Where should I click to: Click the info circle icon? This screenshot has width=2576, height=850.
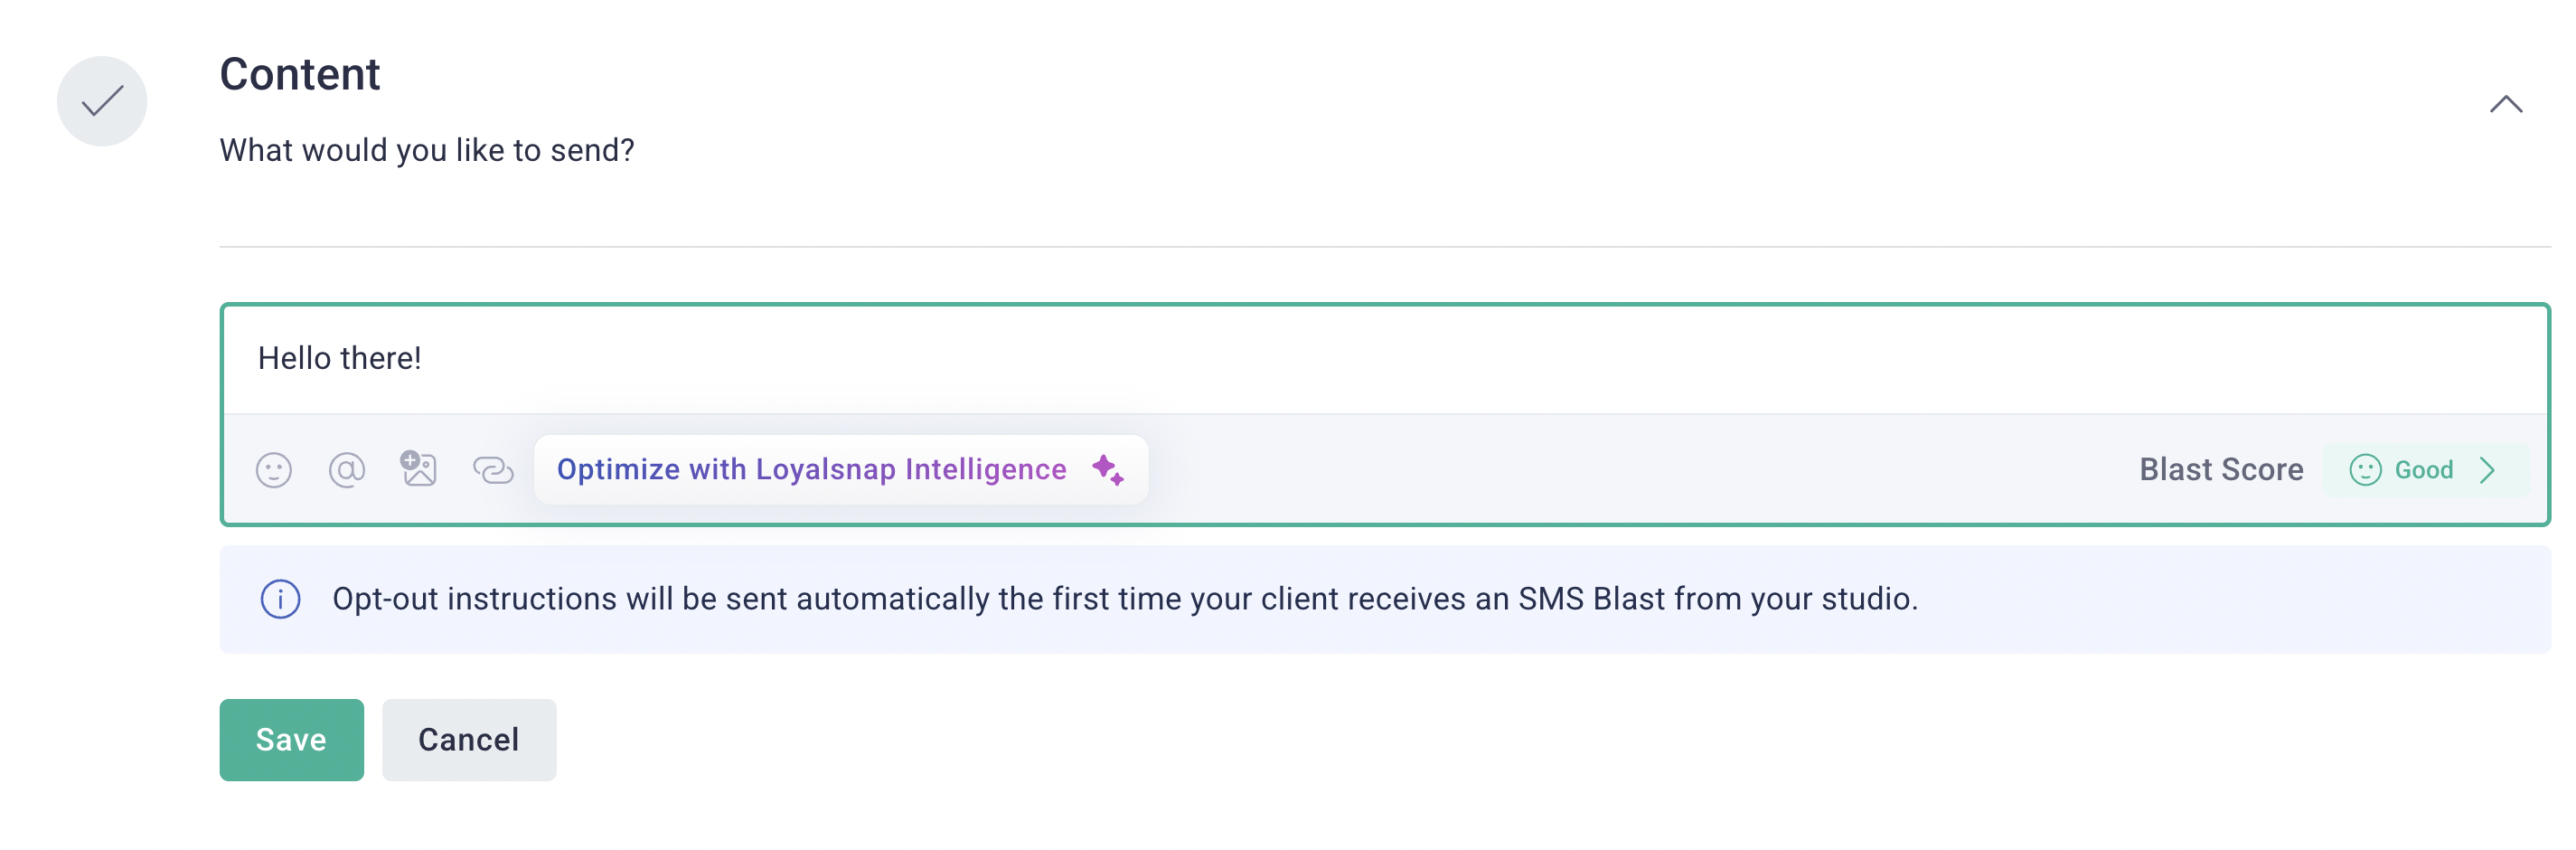280,599
